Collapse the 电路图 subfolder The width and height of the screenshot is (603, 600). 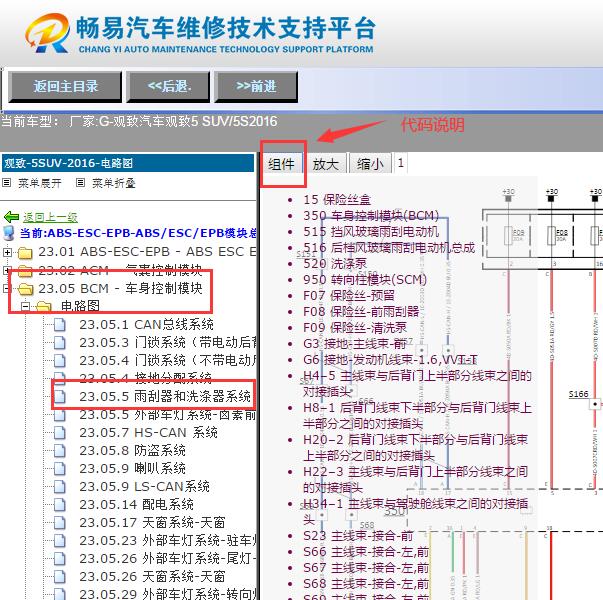tap(25, 306)
